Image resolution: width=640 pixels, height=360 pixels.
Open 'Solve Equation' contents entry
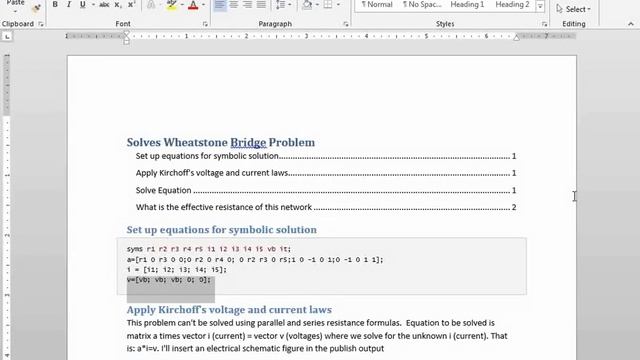click(x=326, y=190)
